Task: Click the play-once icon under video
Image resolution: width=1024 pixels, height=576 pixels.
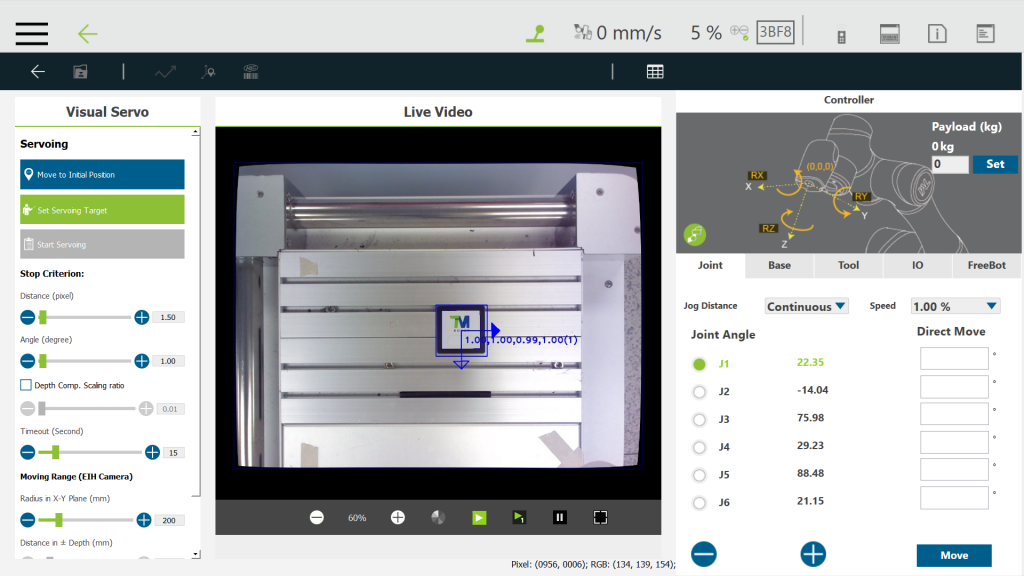Action: 519,517
